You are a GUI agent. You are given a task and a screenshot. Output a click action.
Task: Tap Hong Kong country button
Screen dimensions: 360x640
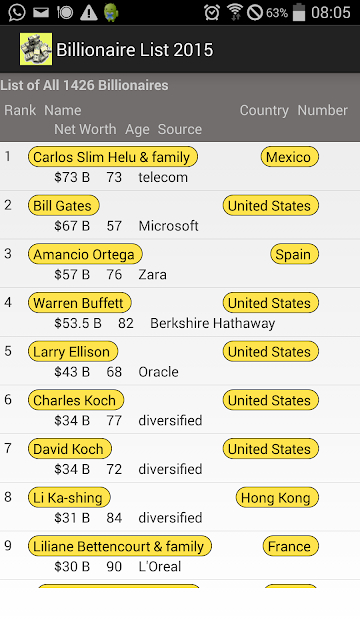[x=277, y=497]
